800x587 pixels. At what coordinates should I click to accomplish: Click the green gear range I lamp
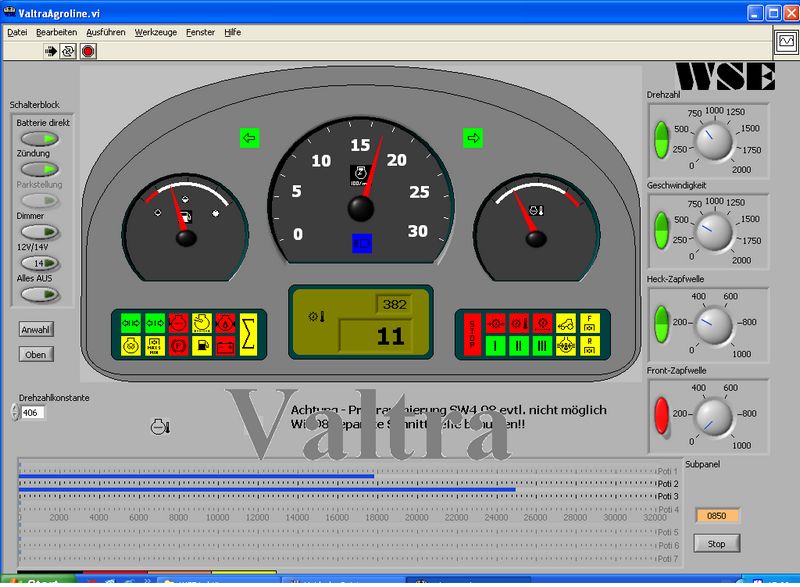point(494,346)
